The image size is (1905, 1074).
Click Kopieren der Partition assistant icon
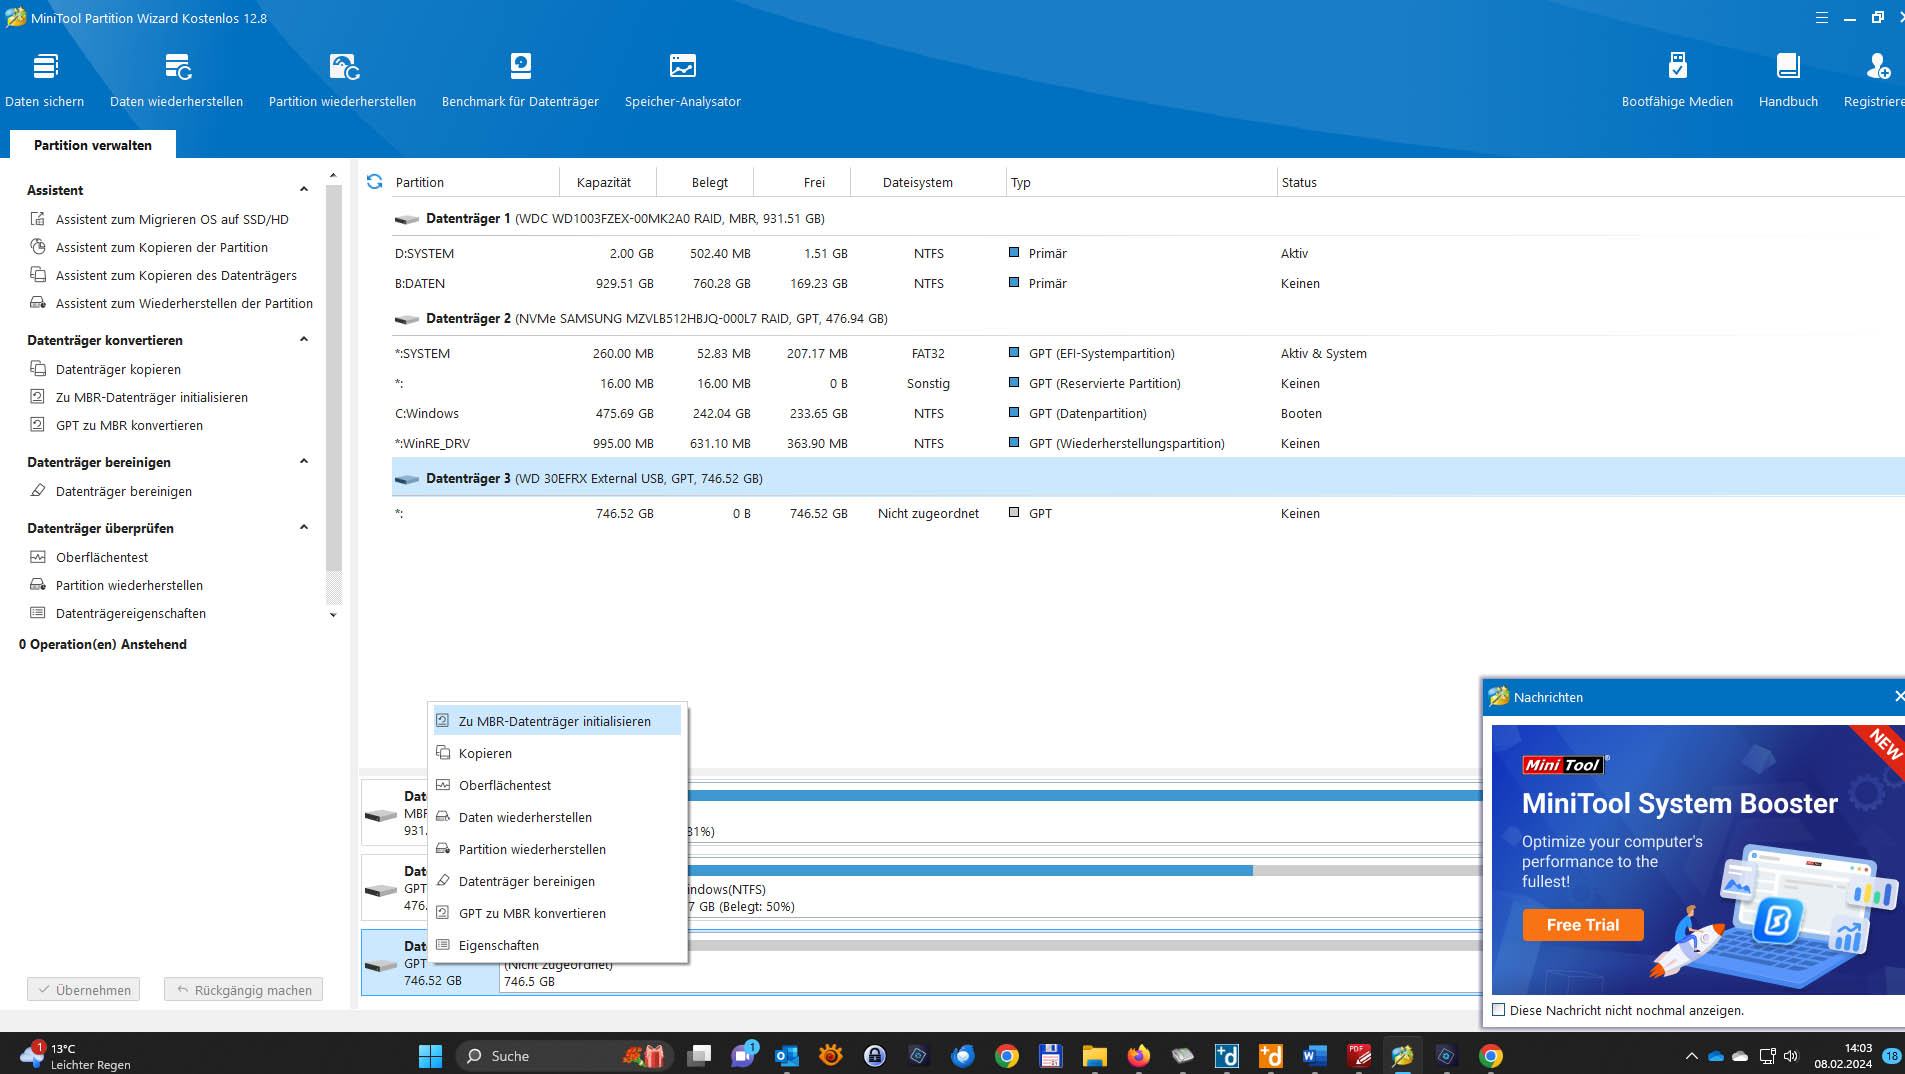pos(38,247)
